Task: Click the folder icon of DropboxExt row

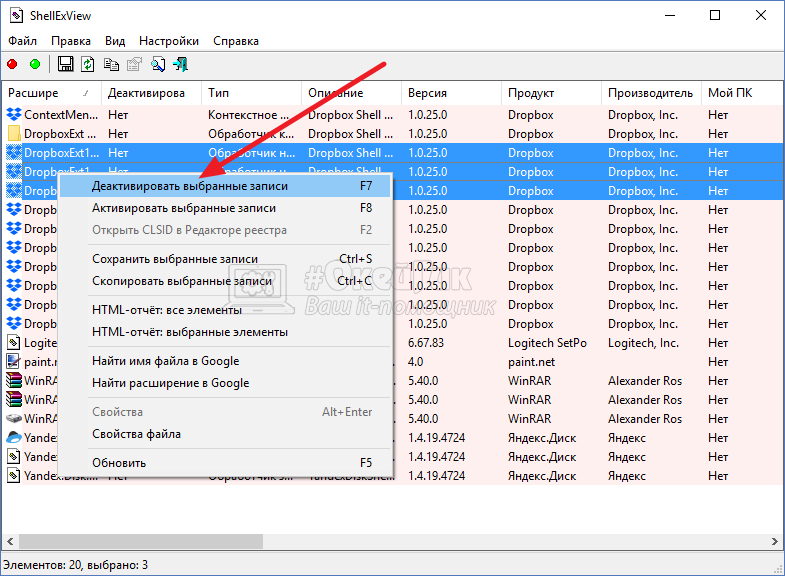Action: point(14,134)
